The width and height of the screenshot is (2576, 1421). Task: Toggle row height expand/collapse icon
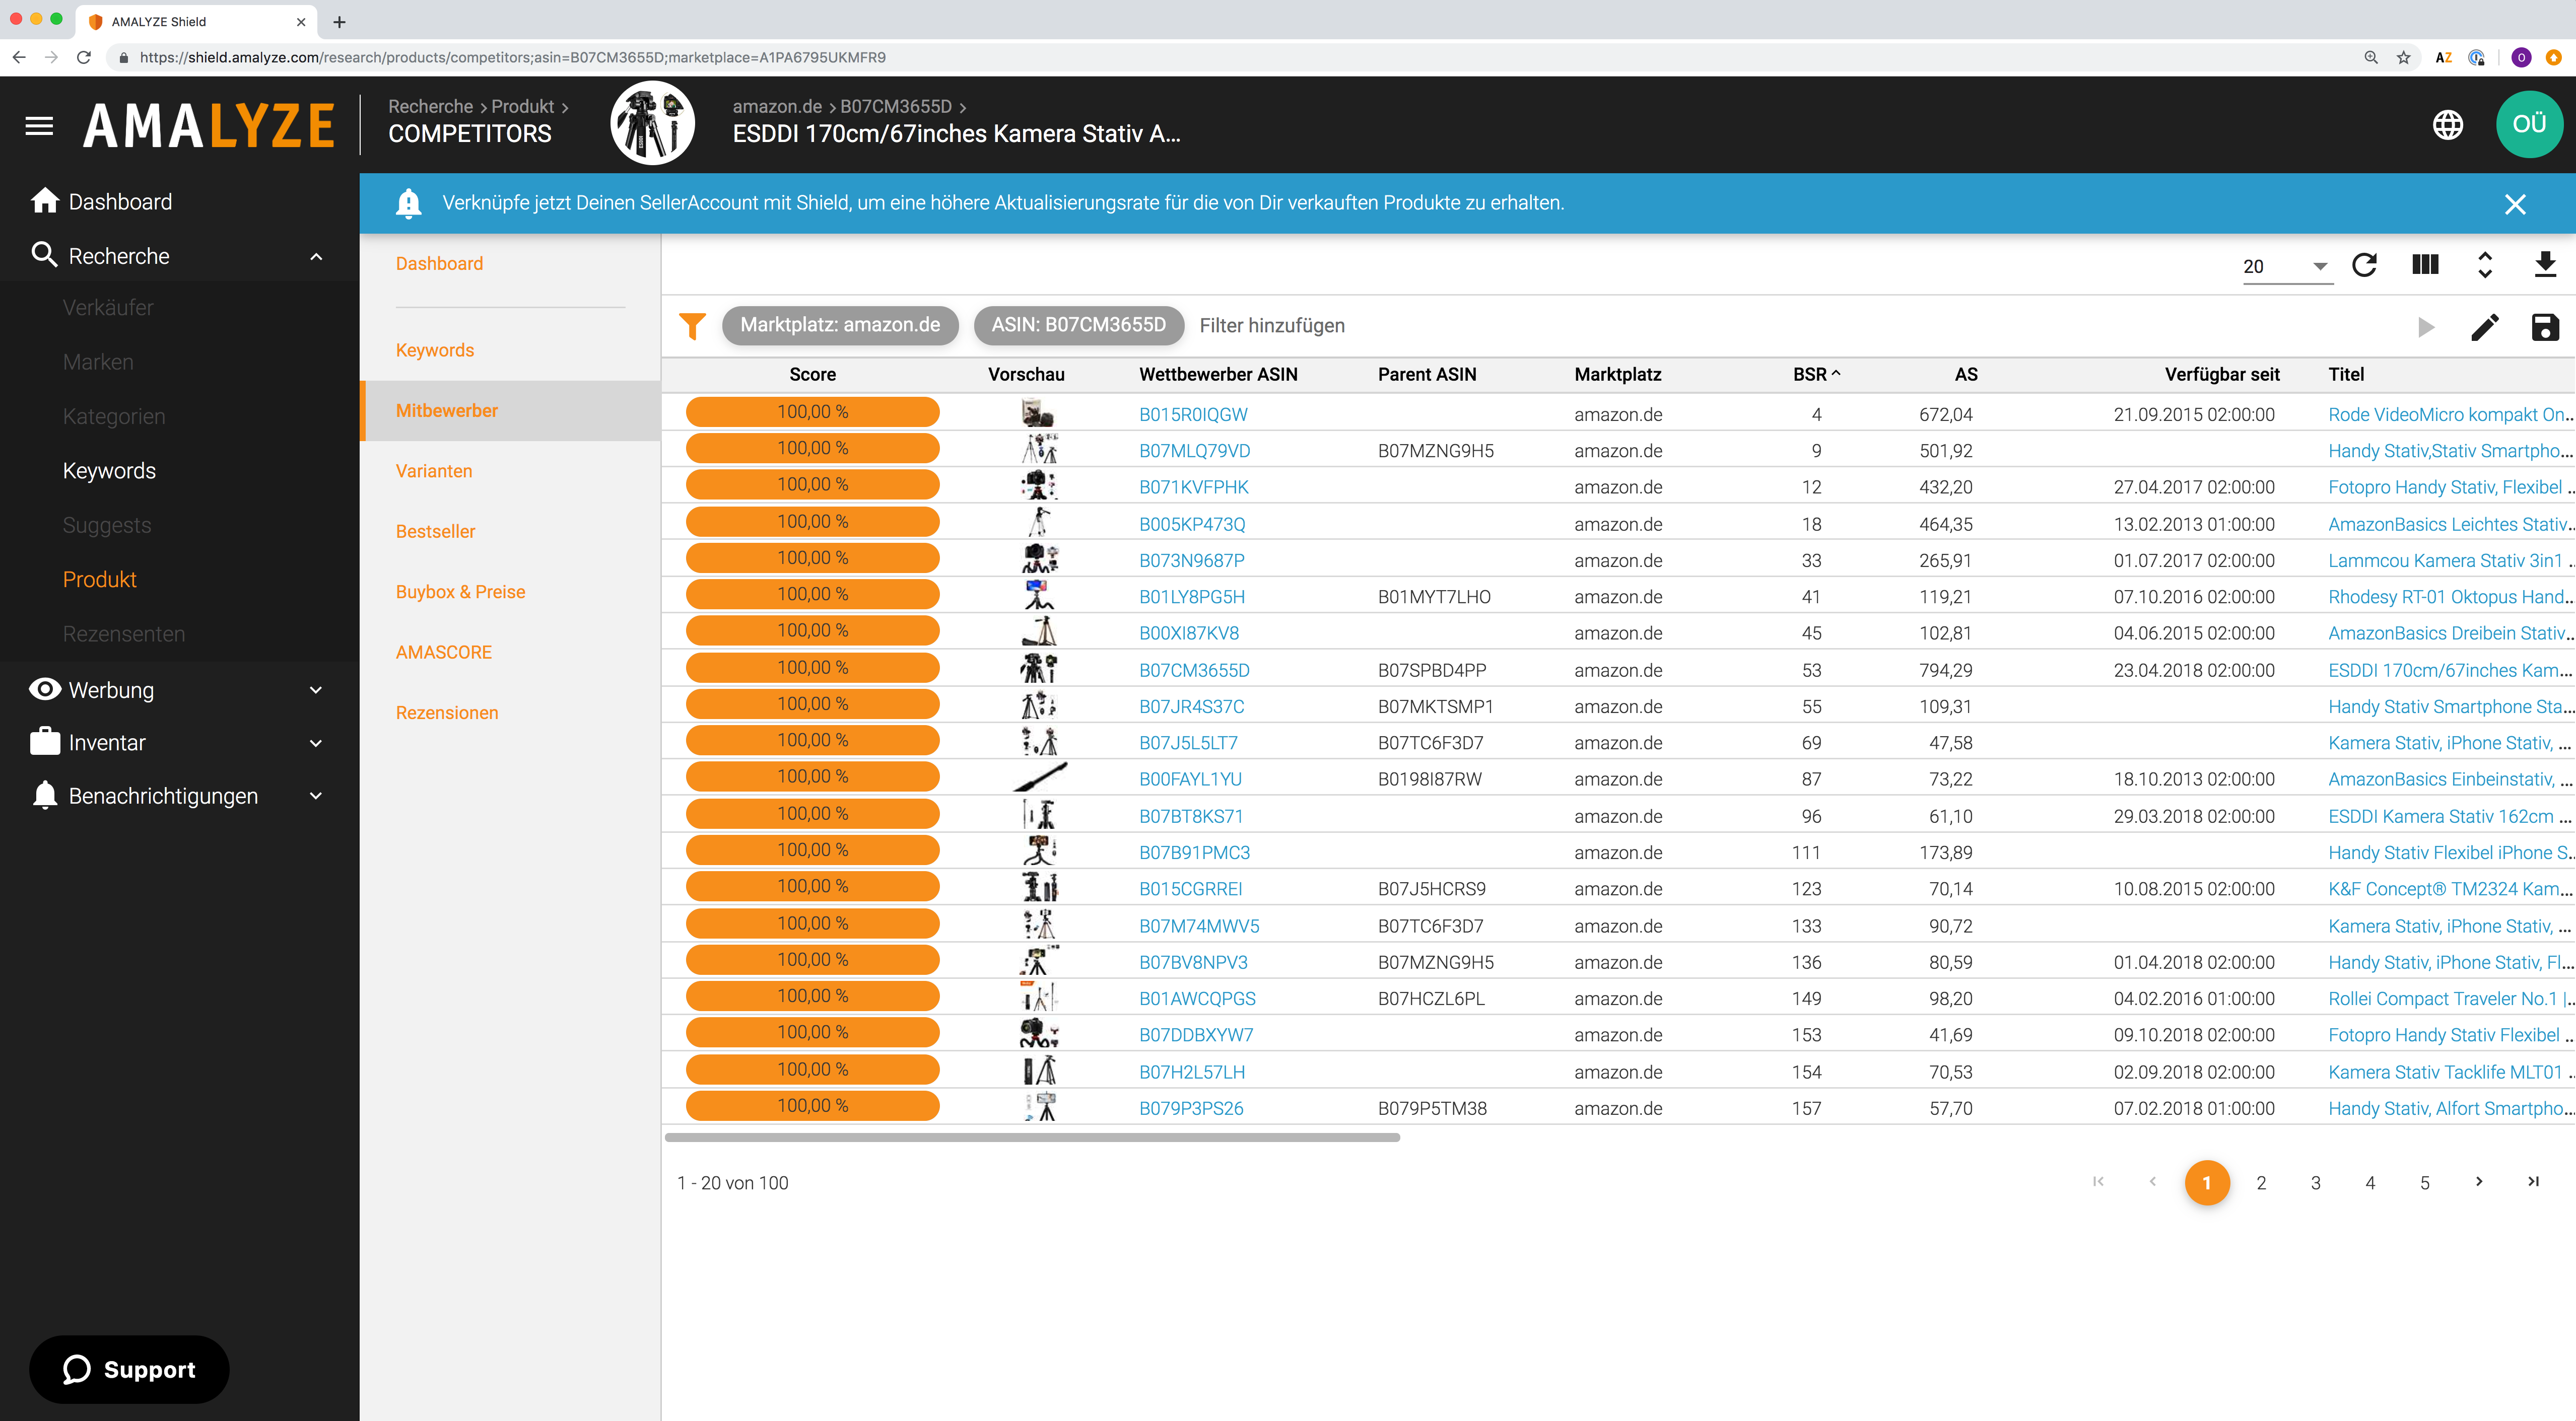click(2485, 265)
